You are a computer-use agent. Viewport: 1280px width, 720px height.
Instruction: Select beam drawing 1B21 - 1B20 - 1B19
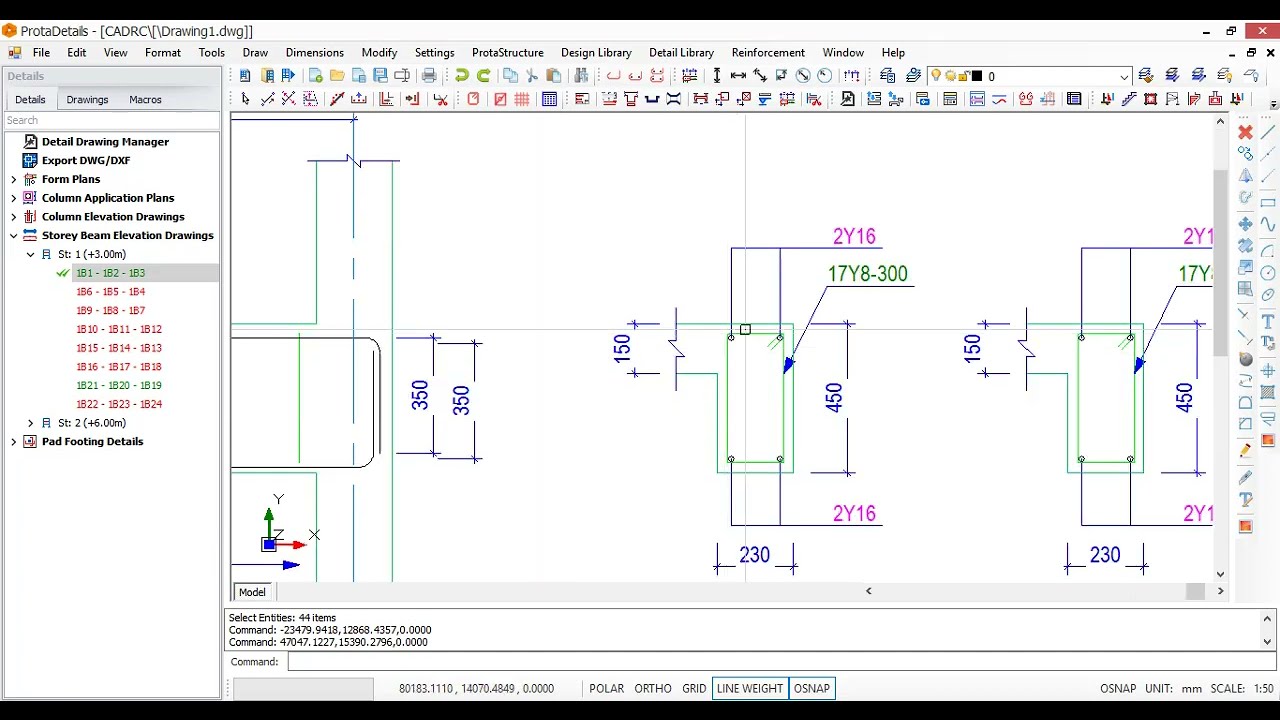(119, 385)
